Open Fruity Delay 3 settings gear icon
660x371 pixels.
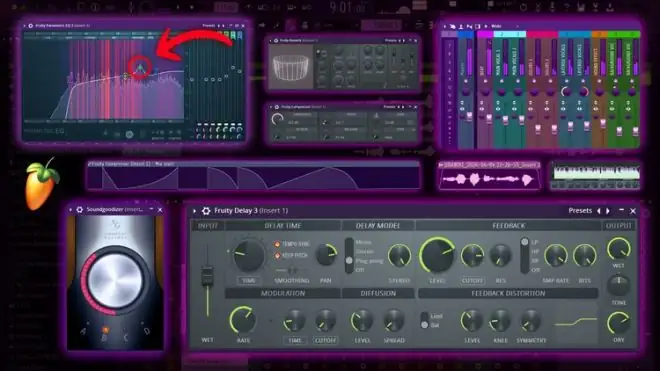(x=206, y=211)
